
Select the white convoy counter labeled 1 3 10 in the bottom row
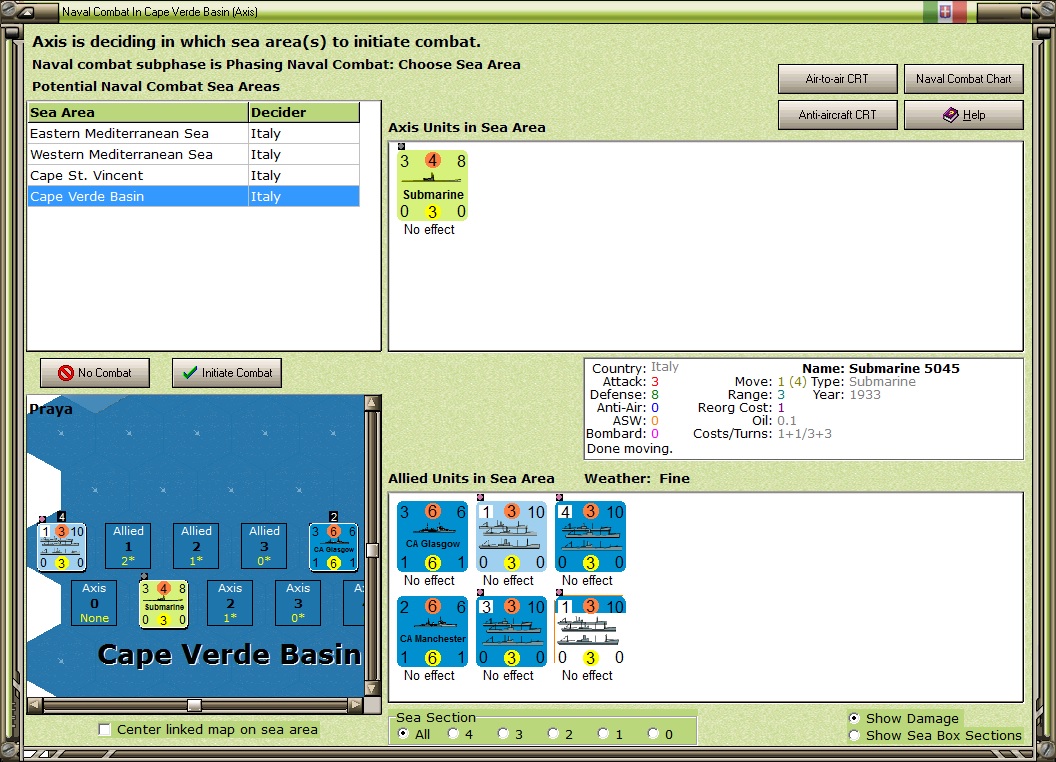tap(591, 631)
